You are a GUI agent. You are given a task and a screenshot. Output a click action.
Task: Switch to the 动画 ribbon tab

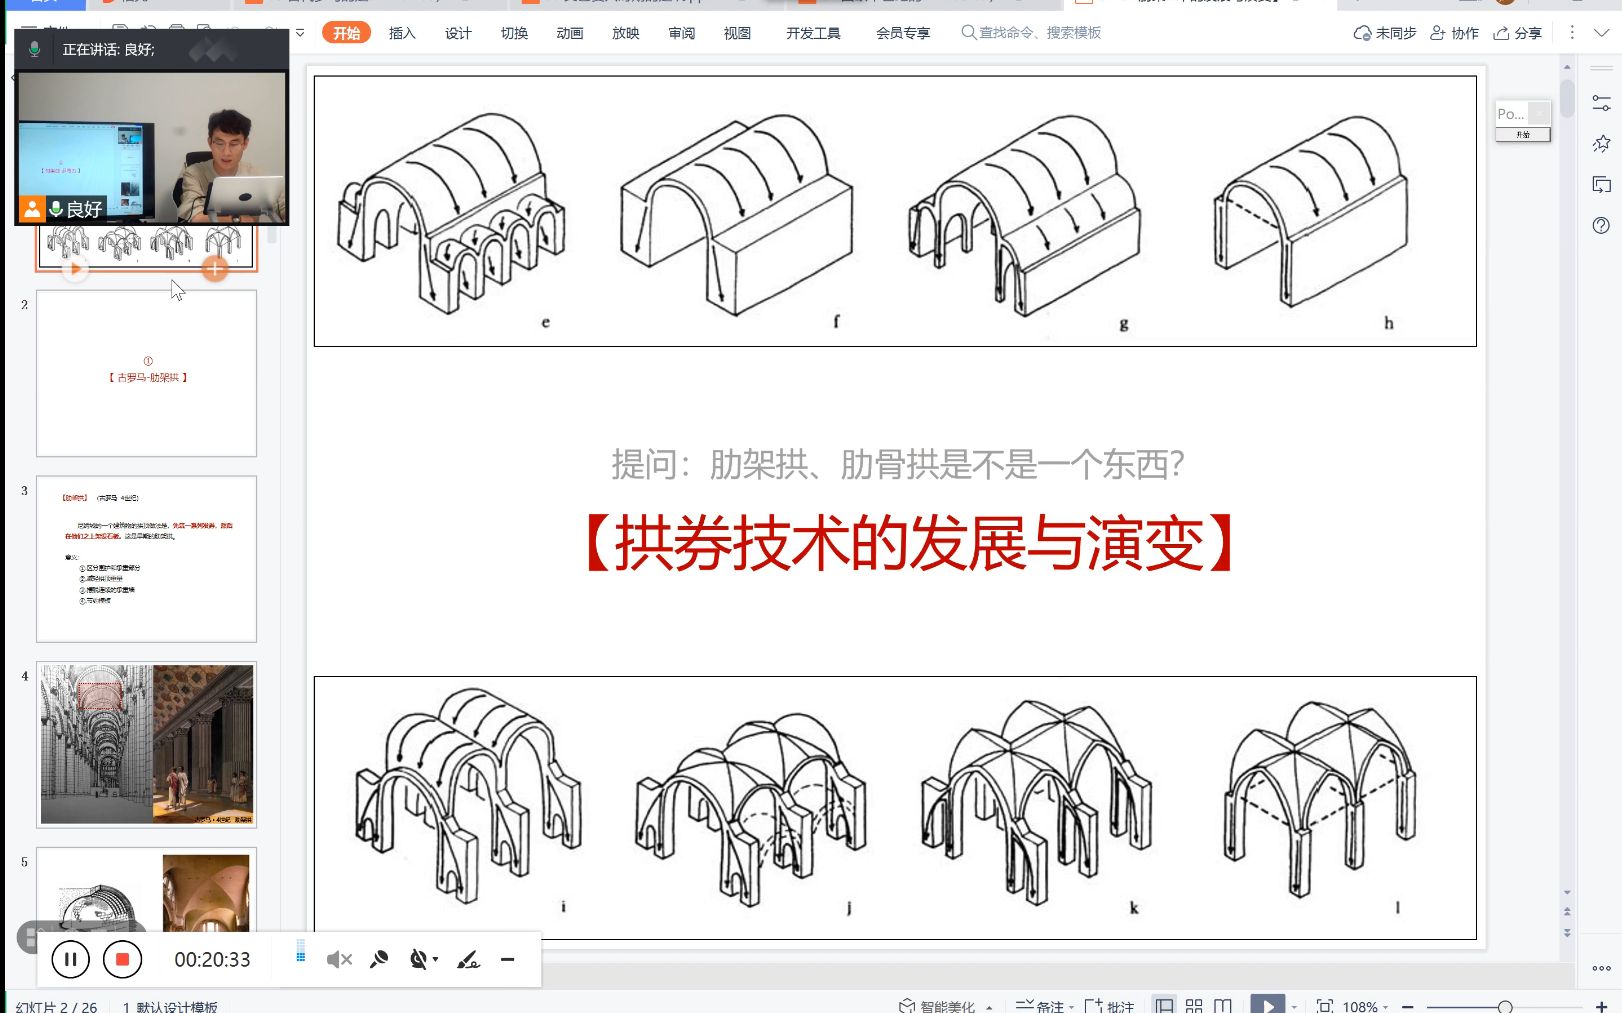[x=570, y=33]
